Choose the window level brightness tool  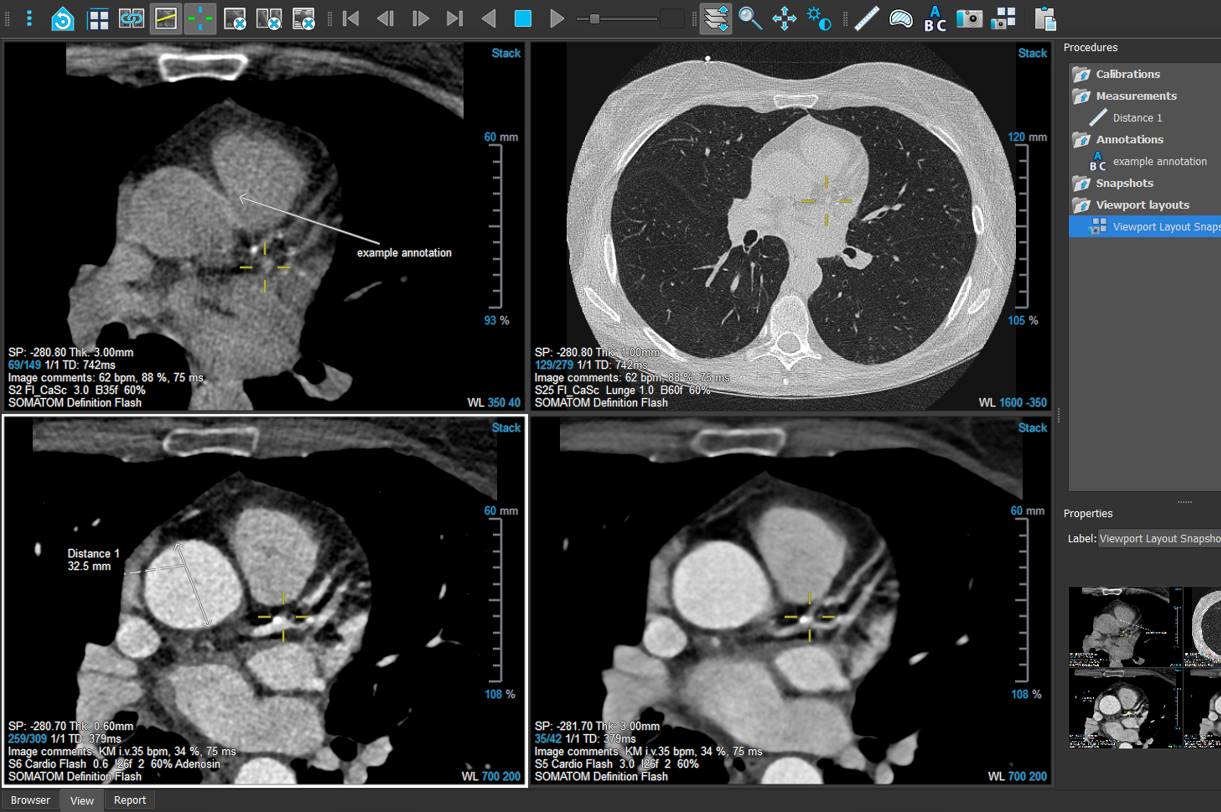(x=819, y=19)
